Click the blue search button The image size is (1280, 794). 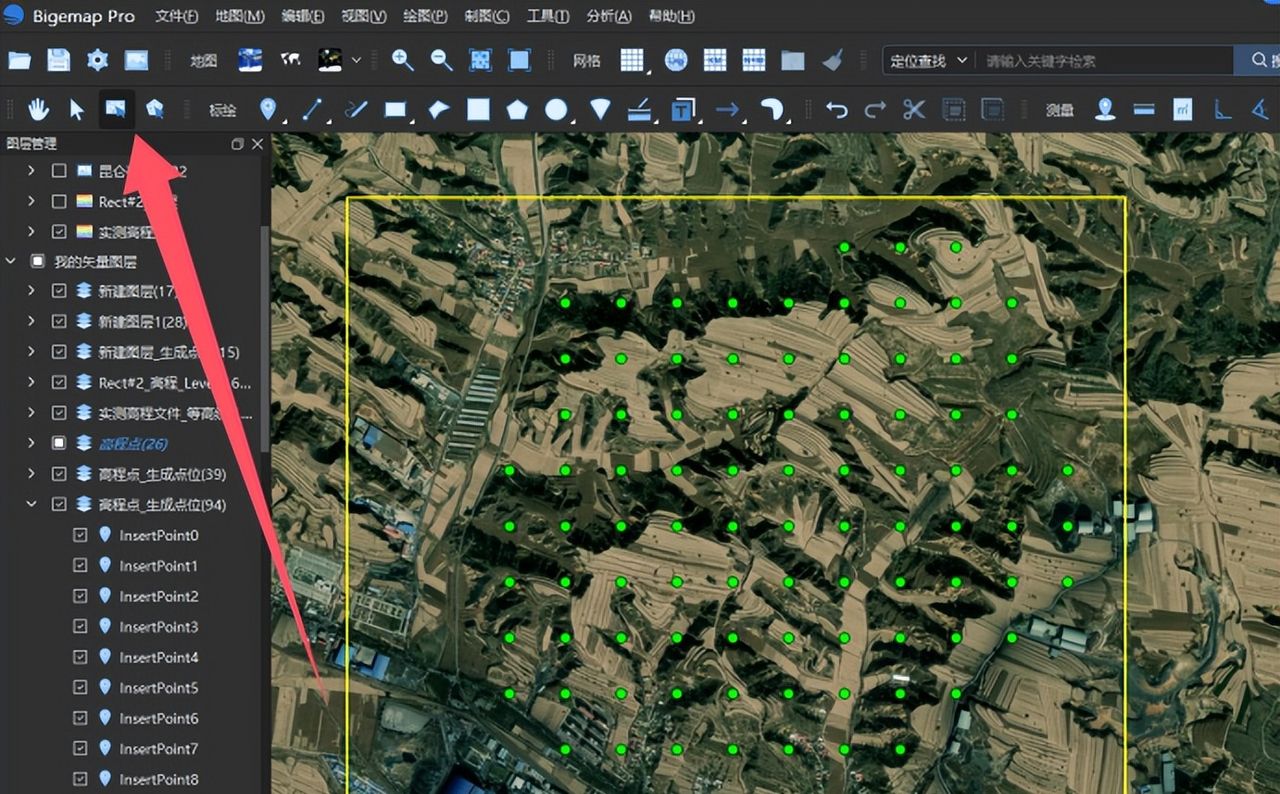pos(1256,61)
